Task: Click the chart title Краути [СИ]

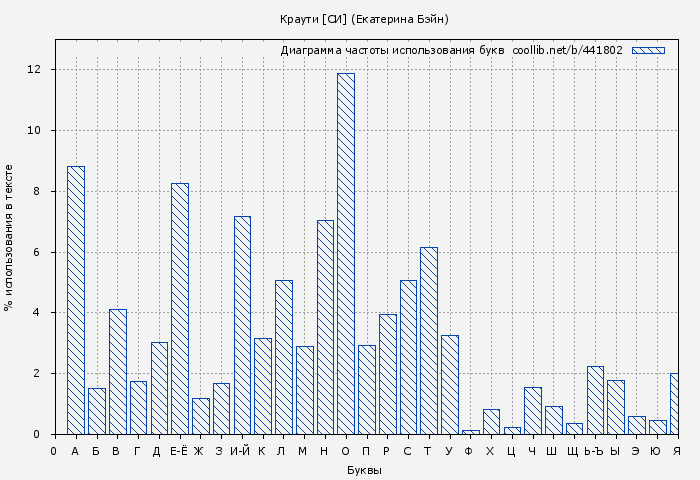Action: [x=364, y=19]
